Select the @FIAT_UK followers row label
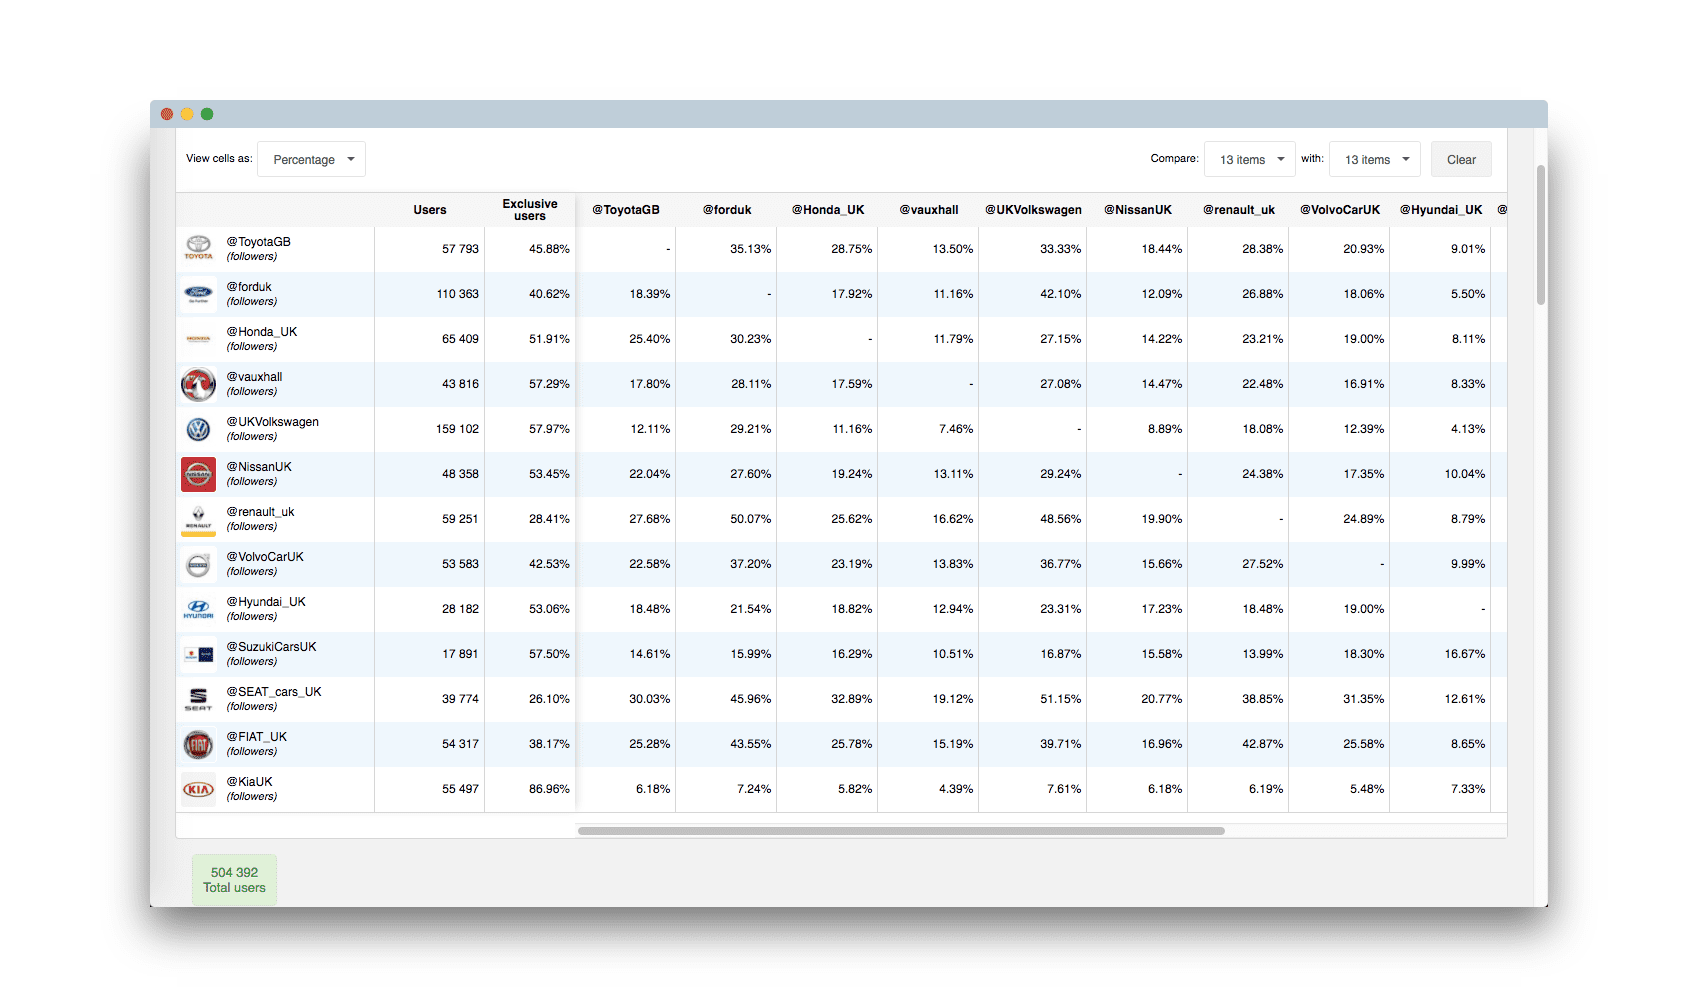 [x=256, y=744]
